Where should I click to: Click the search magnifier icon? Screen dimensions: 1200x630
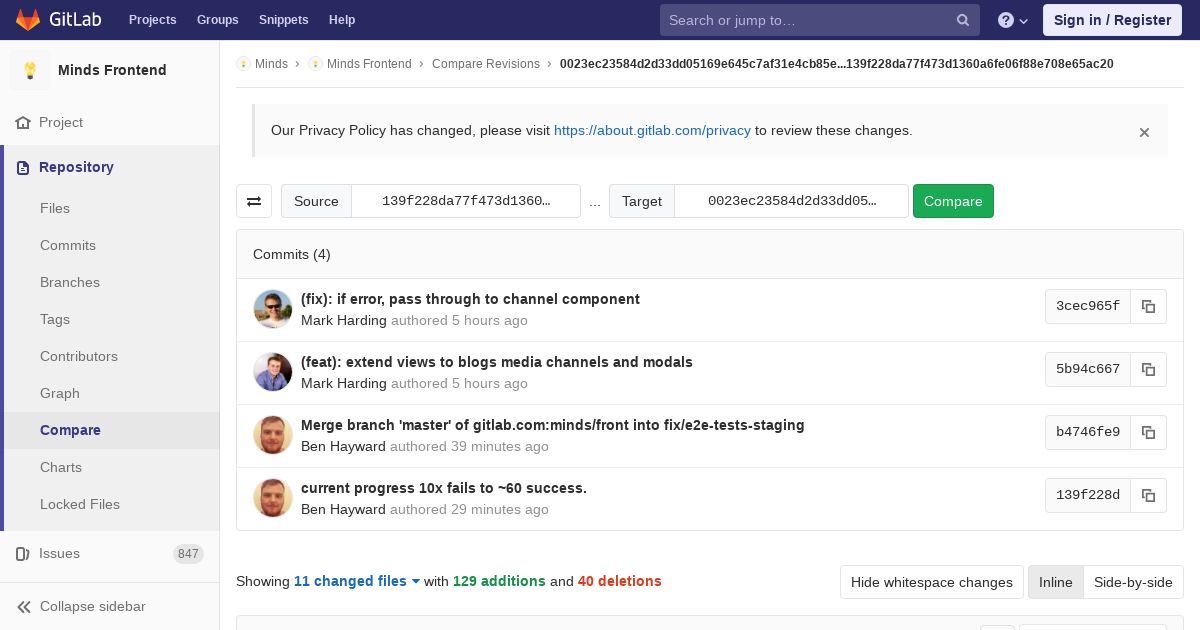pyautogui.click(x=963, y=20)
